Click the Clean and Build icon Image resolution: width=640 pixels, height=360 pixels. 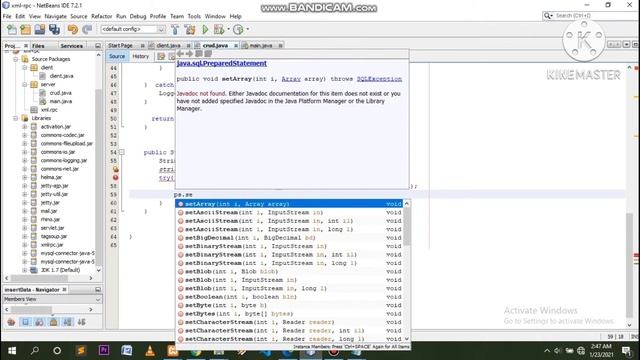pos(190,29)
